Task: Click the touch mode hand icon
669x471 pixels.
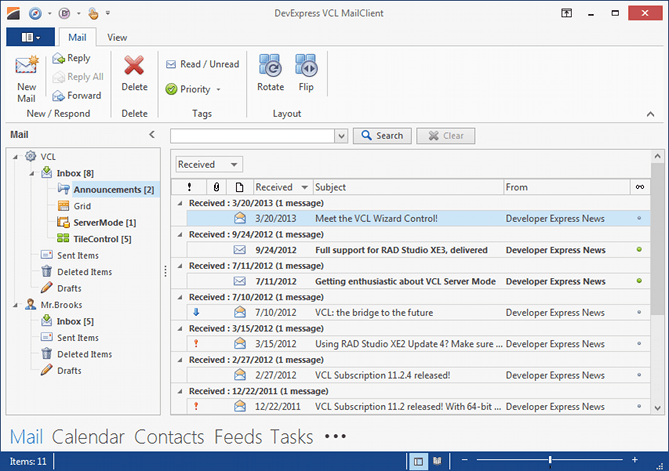Action: coord(93,14)
